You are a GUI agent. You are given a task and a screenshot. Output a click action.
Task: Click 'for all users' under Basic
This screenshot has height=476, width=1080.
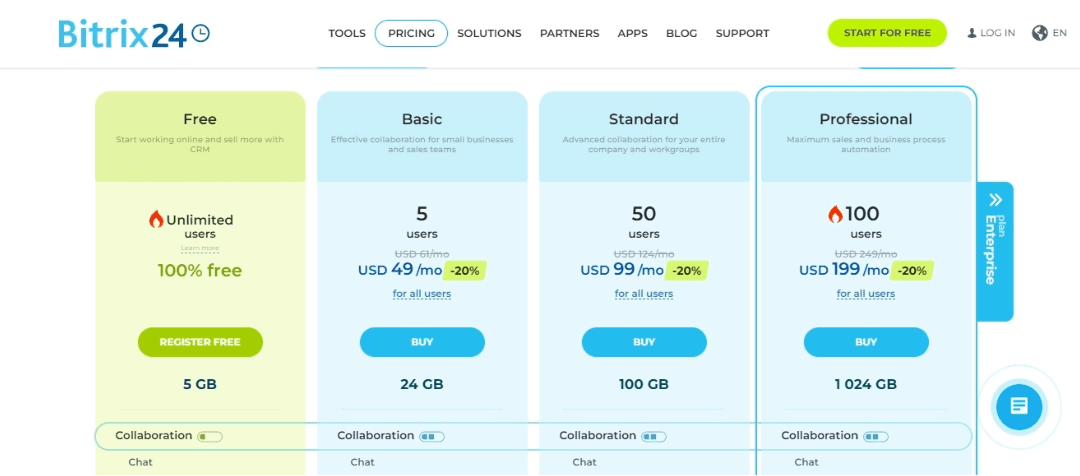422,294
